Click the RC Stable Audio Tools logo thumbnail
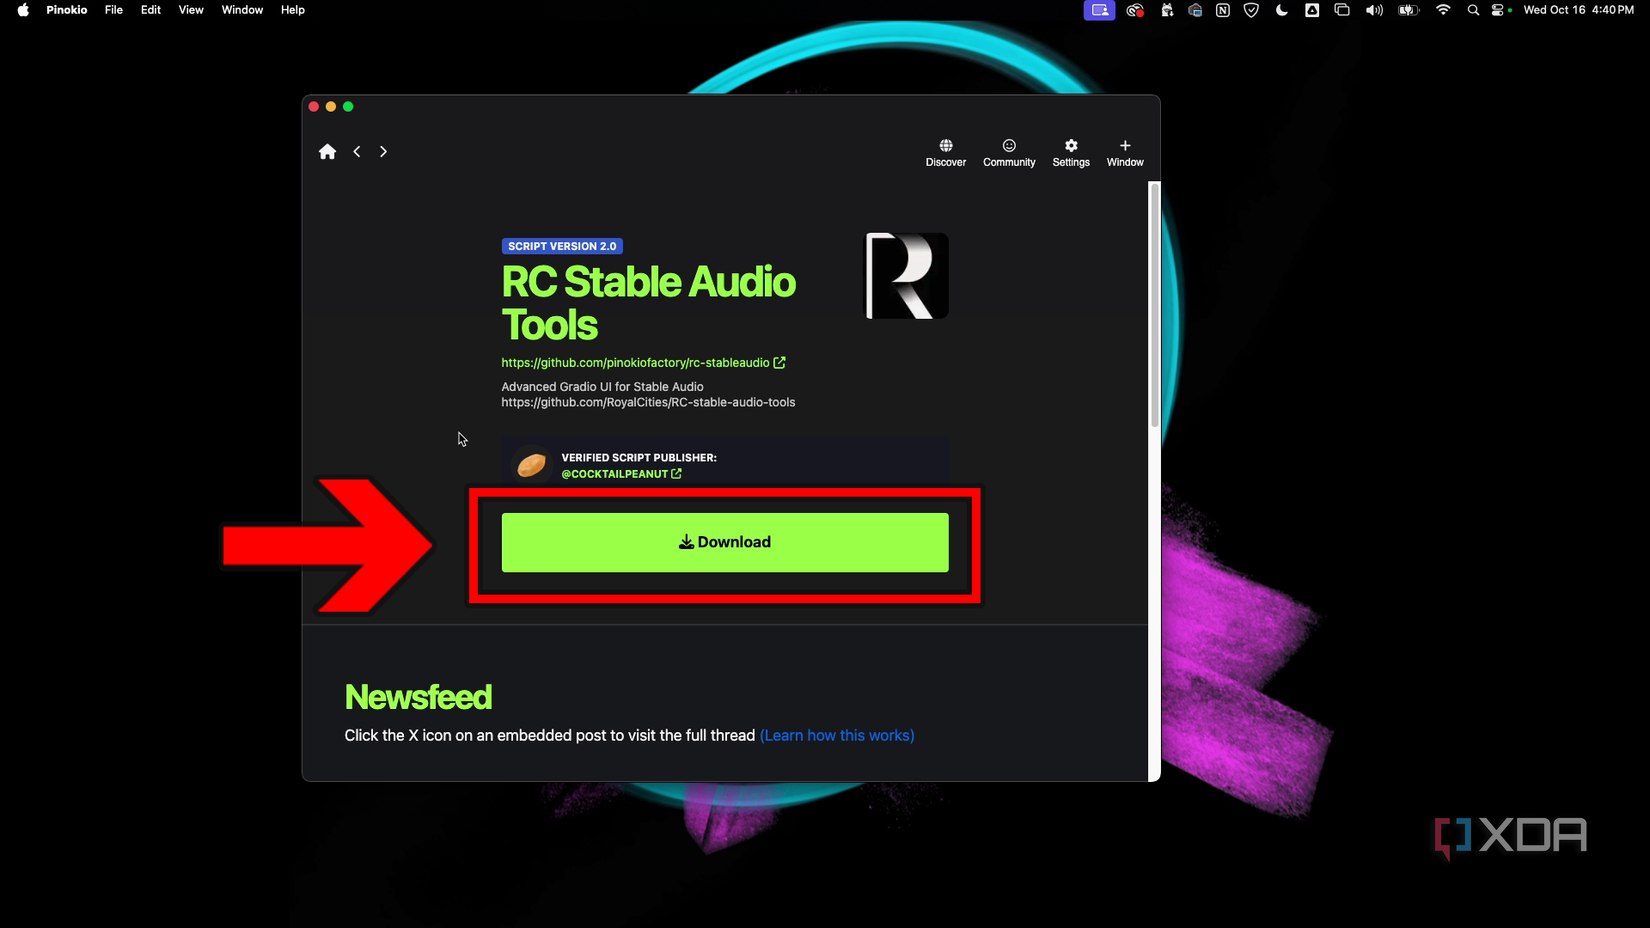The height and width of the screenshot is (928, 1650). pyautogui.click(x=906, y=276)
